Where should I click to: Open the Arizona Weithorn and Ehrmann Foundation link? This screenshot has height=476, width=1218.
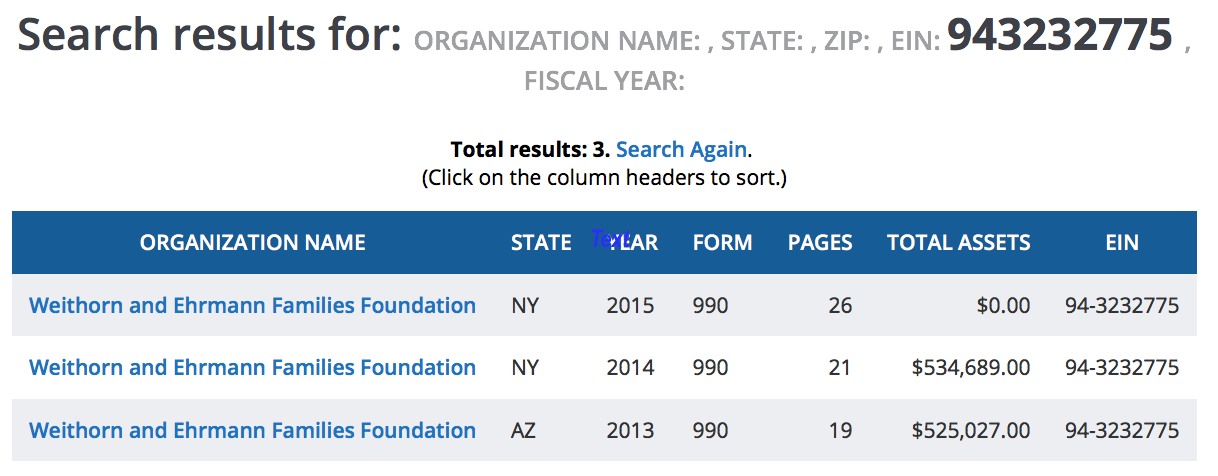click(x=252, y=431)
